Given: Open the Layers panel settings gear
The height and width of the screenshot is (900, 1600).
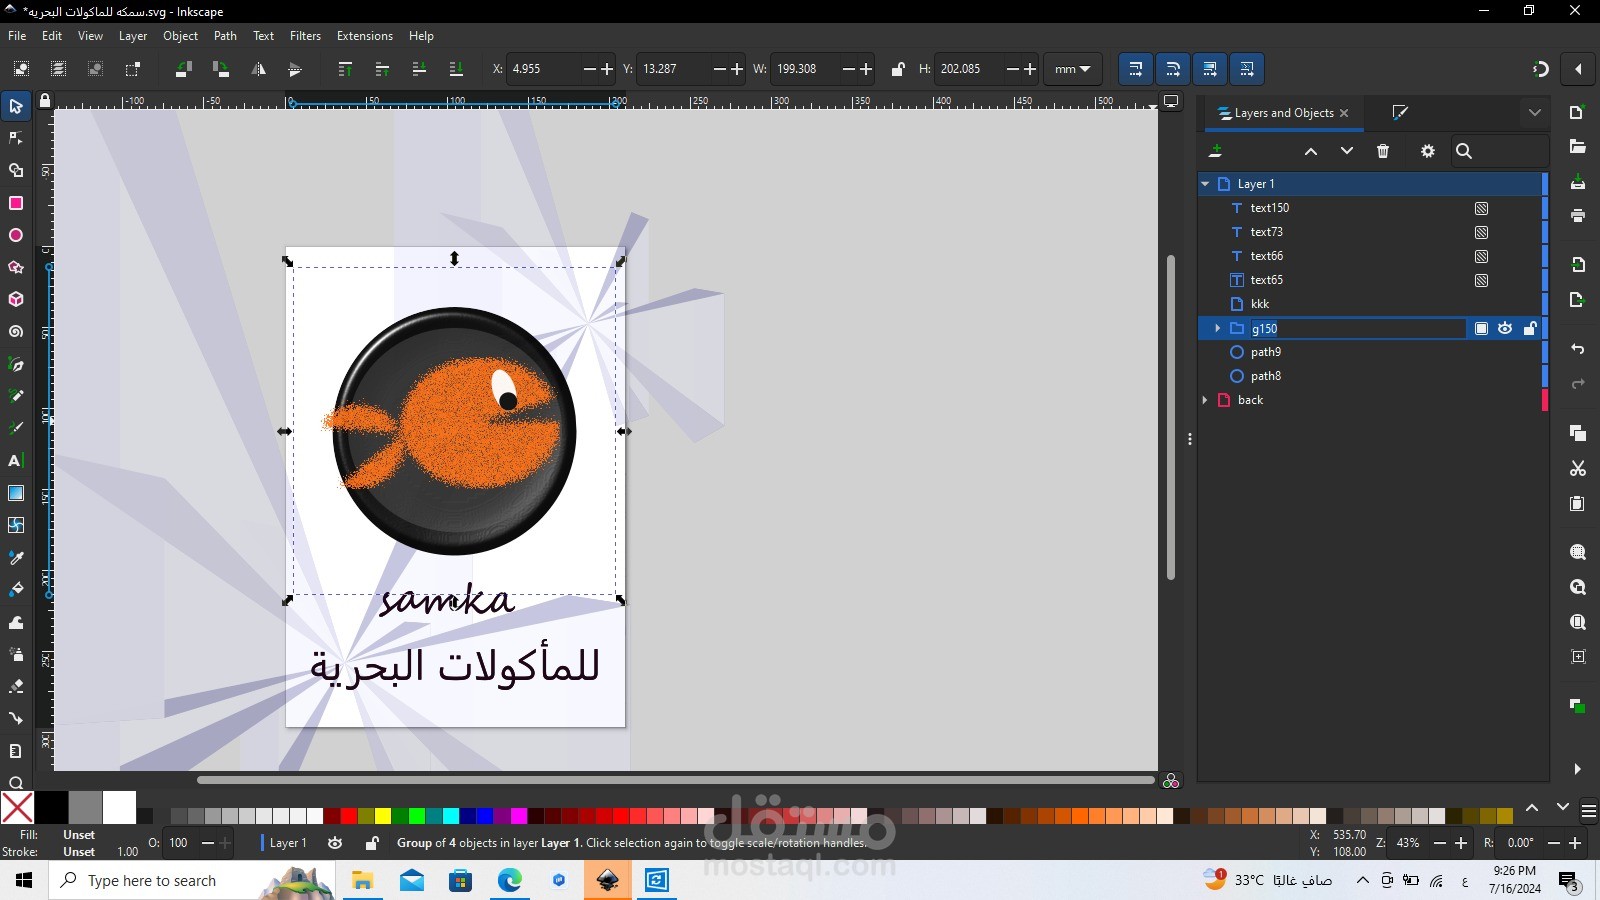Looking at the screenshot, I should pyautogui.click(x=1427, y=151).
